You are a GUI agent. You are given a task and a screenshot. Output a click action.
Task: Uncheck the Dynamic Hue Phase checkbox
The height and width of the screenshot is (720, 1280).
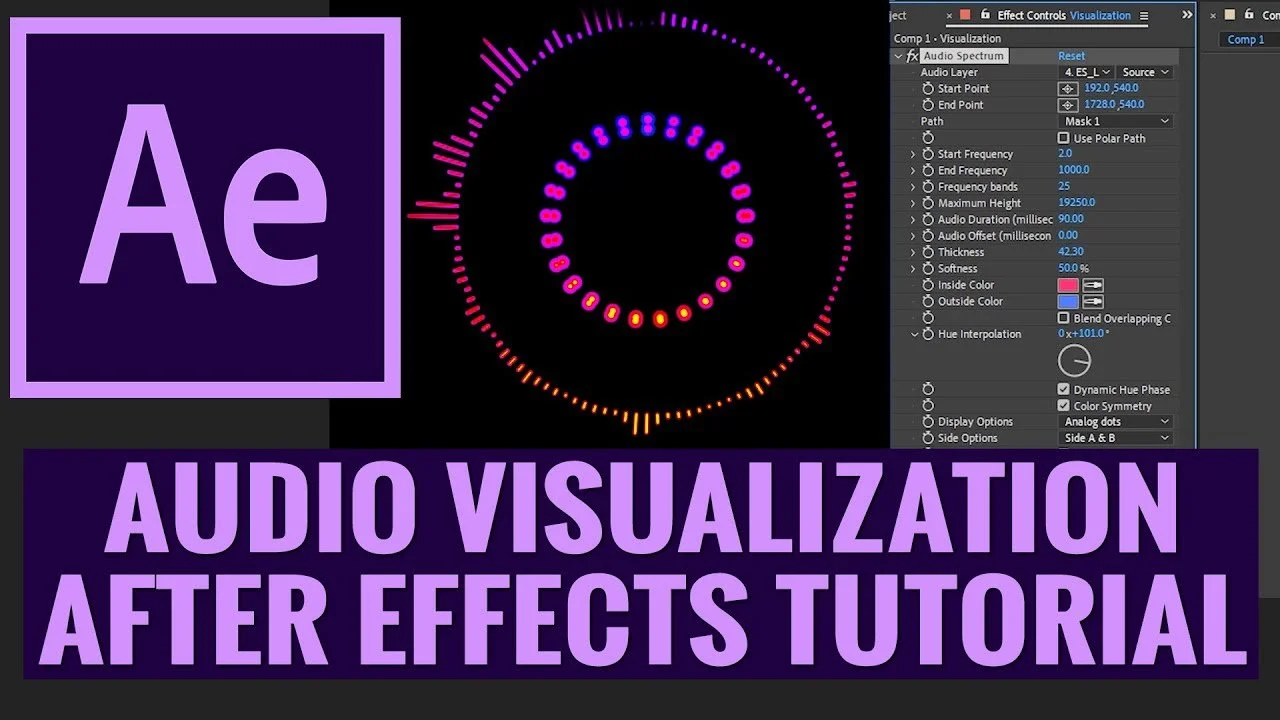click(1064, 389)
